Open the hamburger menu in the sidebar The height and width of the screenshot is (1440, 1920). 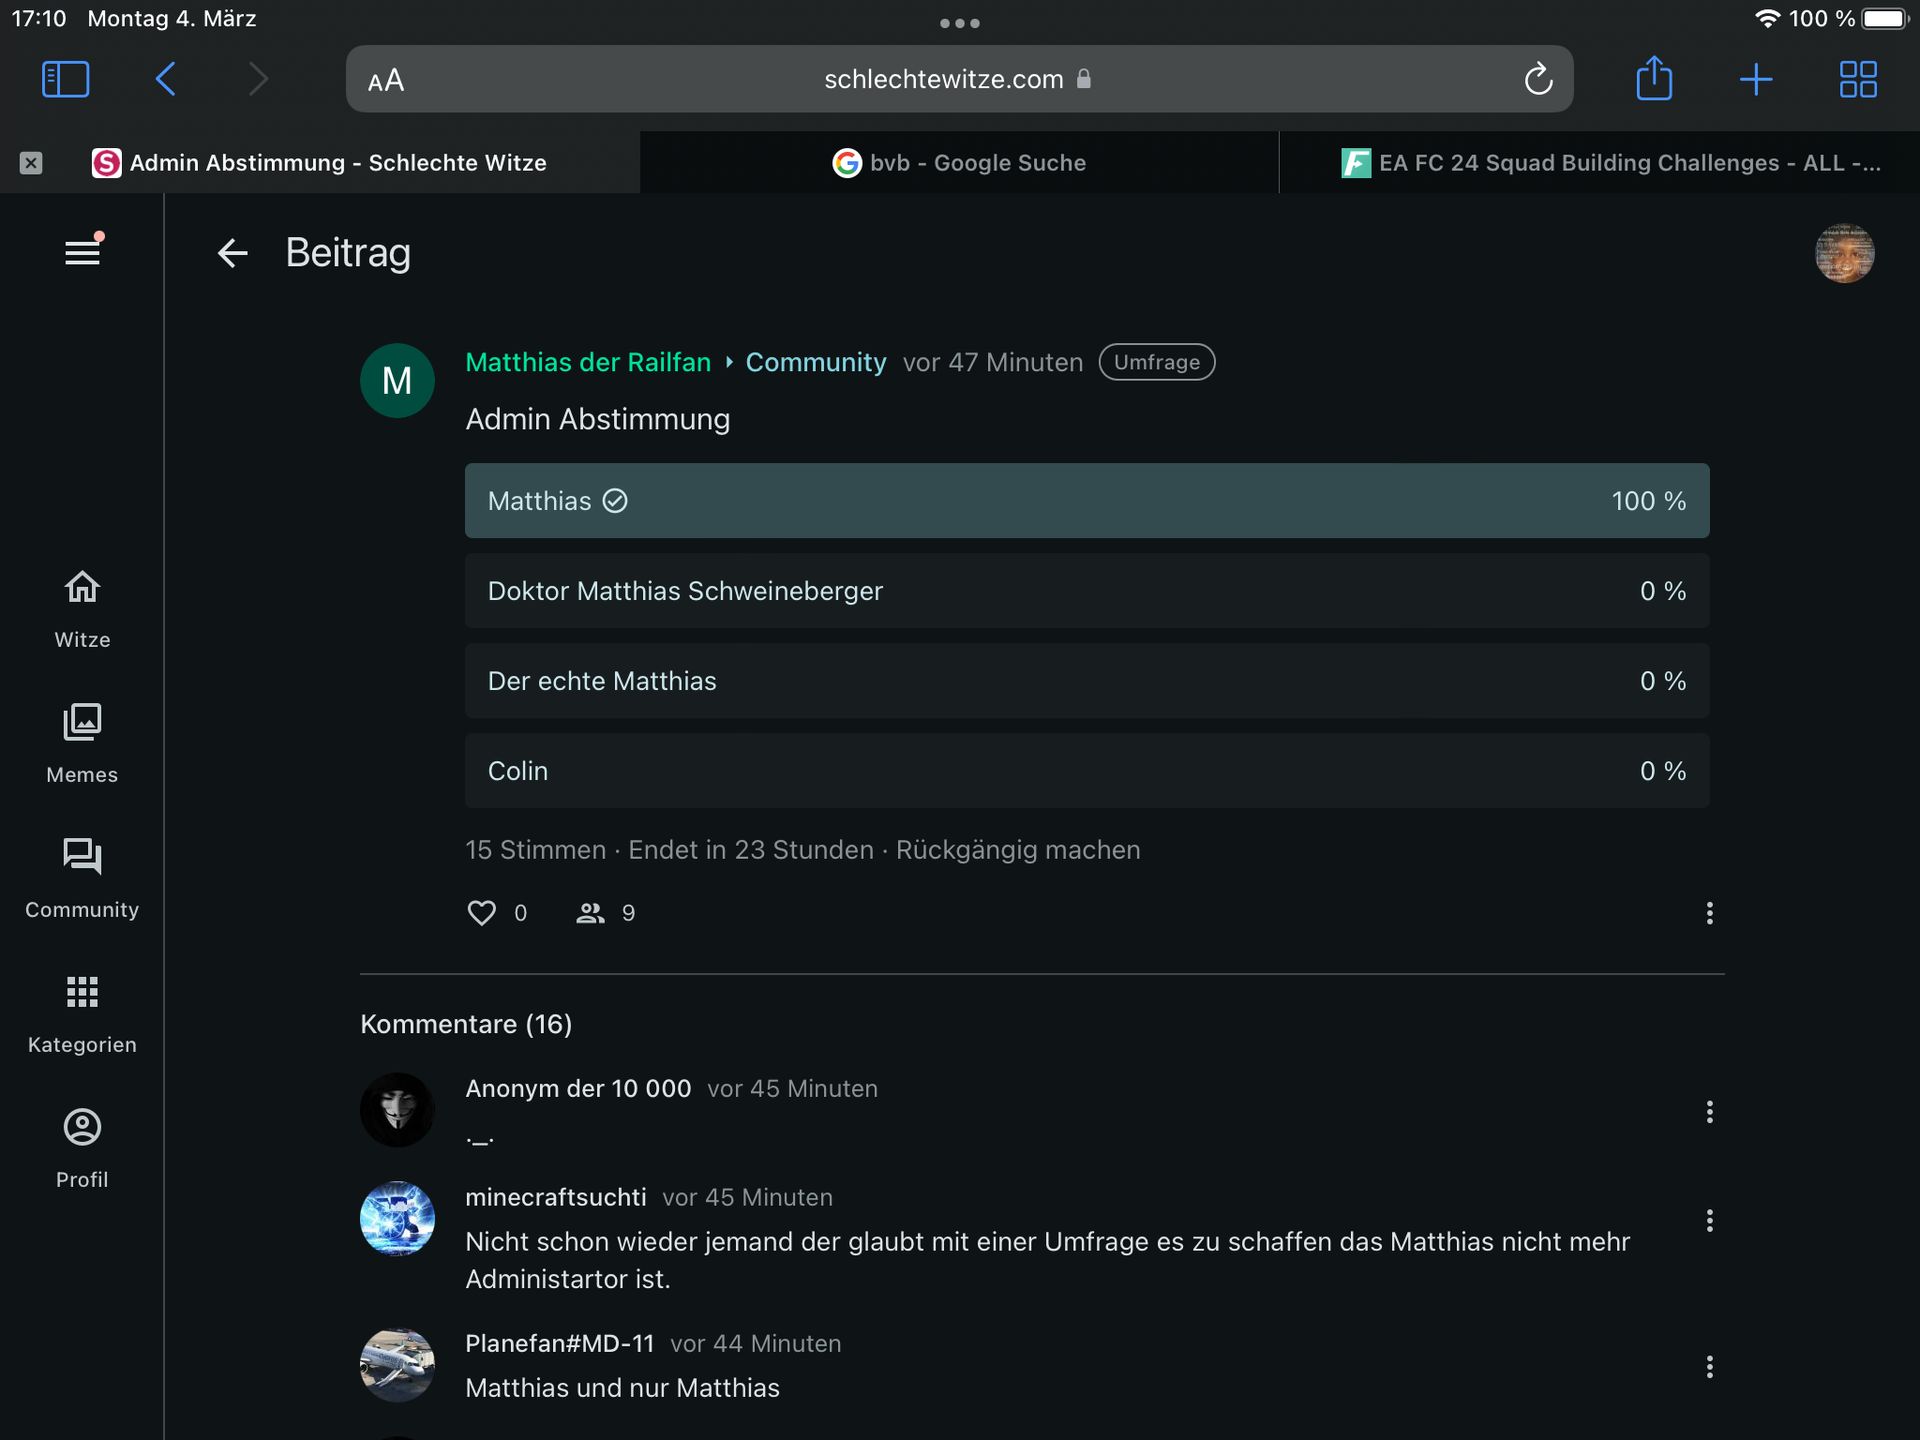pyautogui.click(x=82, y=252)
